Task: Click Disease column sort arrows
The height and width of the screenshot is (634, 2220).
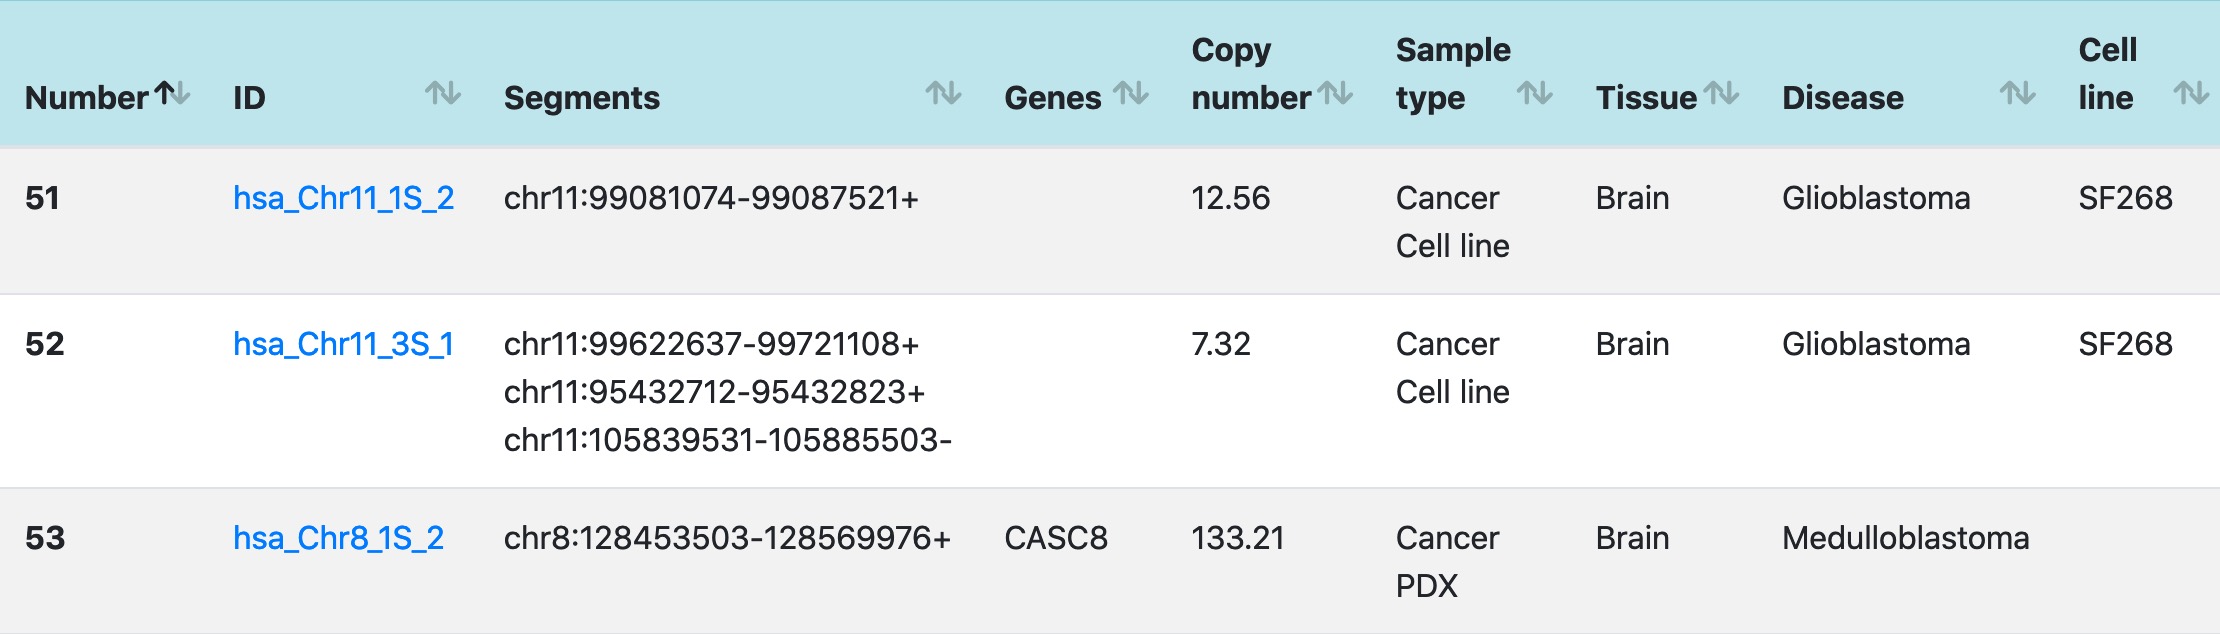Action: 2018,94
